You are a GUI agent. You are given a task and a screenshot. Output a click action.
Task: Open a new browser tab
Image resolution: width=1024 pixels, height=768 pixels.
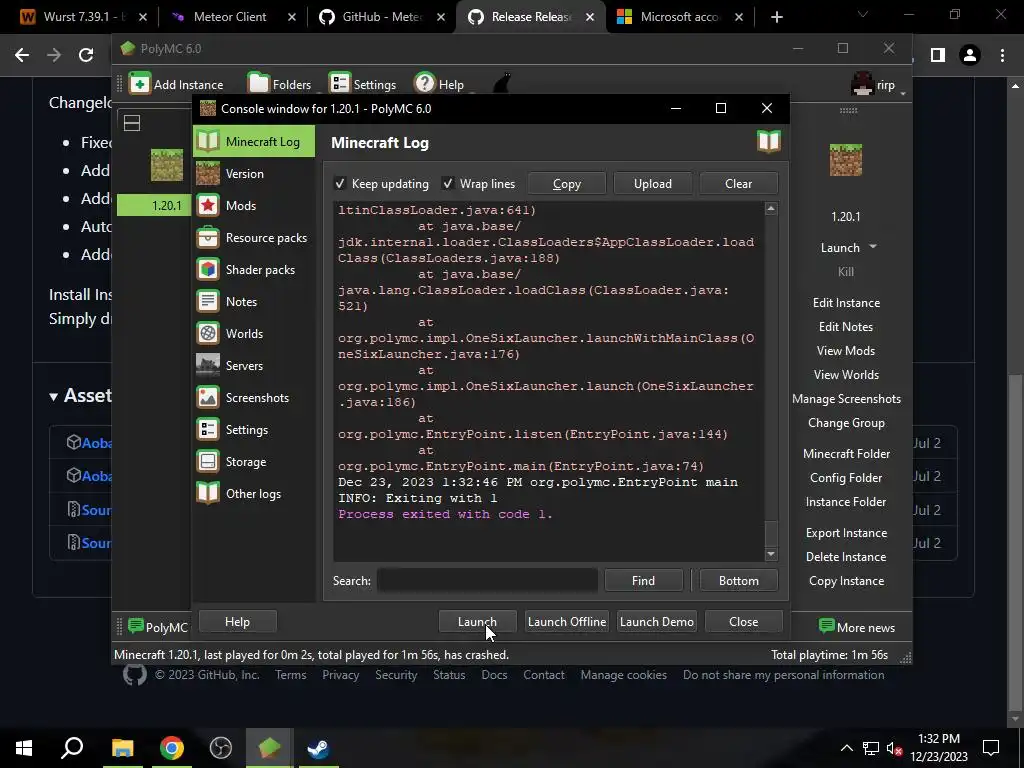(x=776, y=17)
